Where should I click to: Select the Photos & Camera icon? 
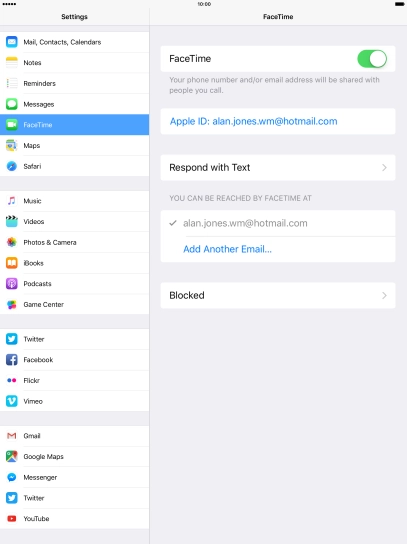(11, 242)
